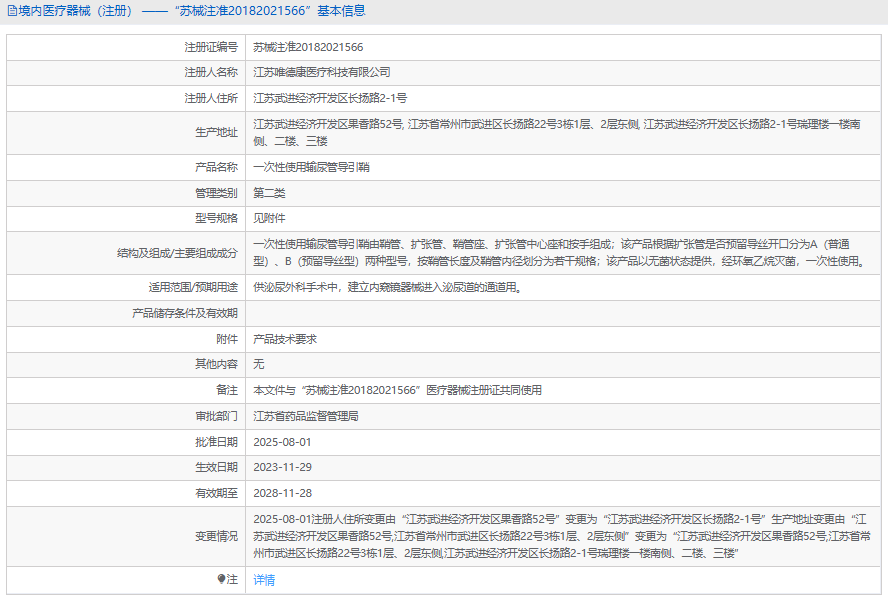The image size is (888, 600).
Task: Open the 详情 link
Action: pyautogui.click(x=264, y=580)
